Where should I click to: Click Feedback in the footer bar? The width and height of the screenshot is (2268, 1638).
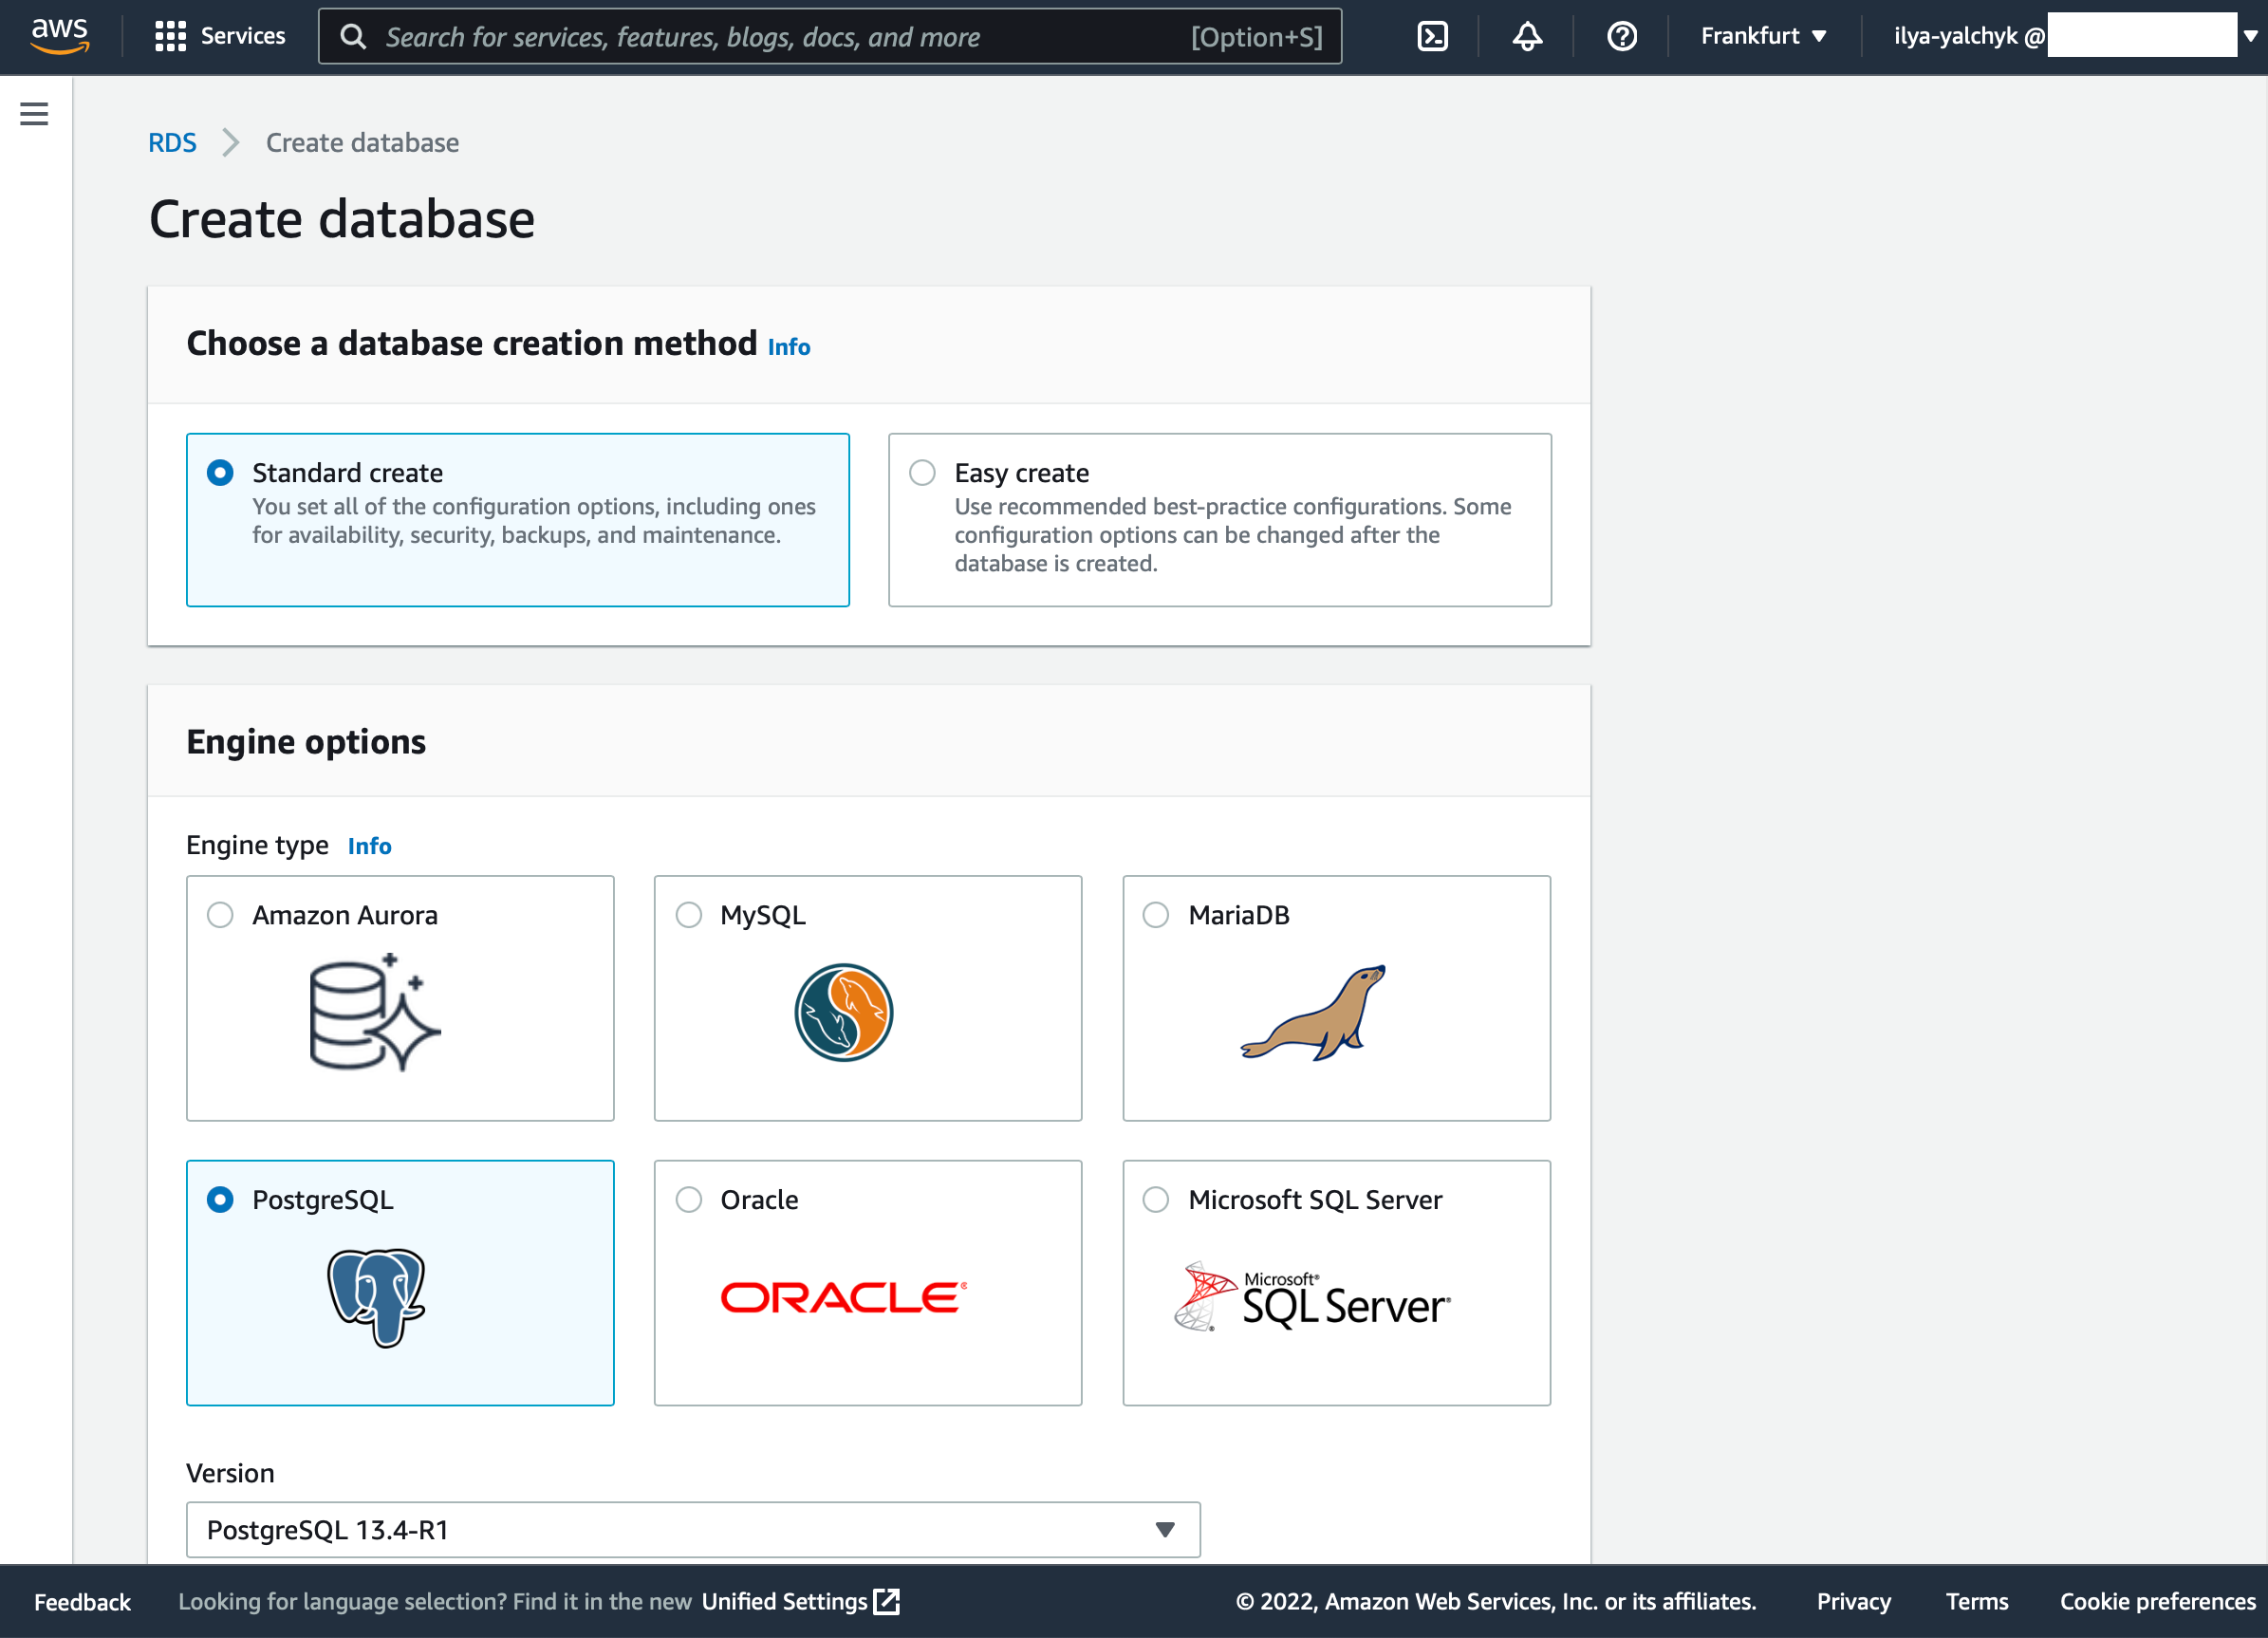point(82,1602)
